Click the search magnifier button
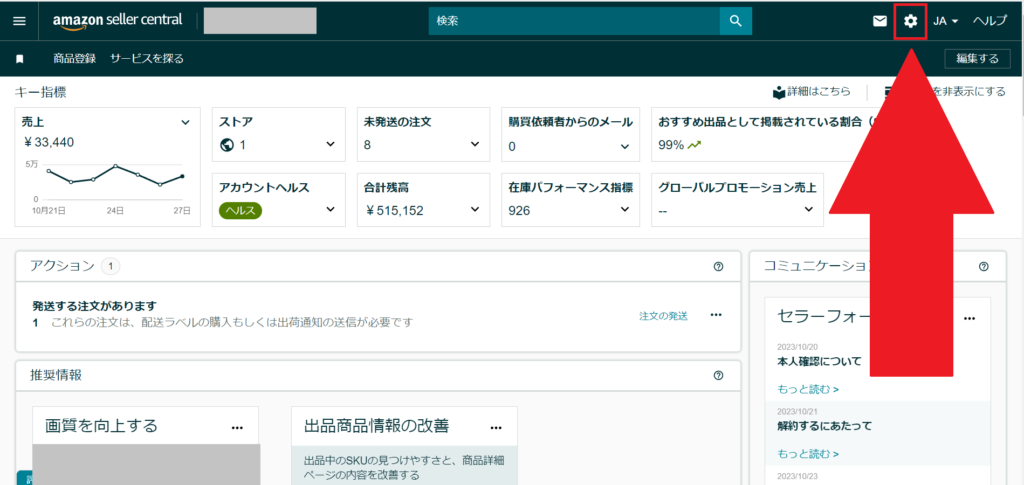Image resolution: width=1024 pixels, height=485 pixels. 735,21
